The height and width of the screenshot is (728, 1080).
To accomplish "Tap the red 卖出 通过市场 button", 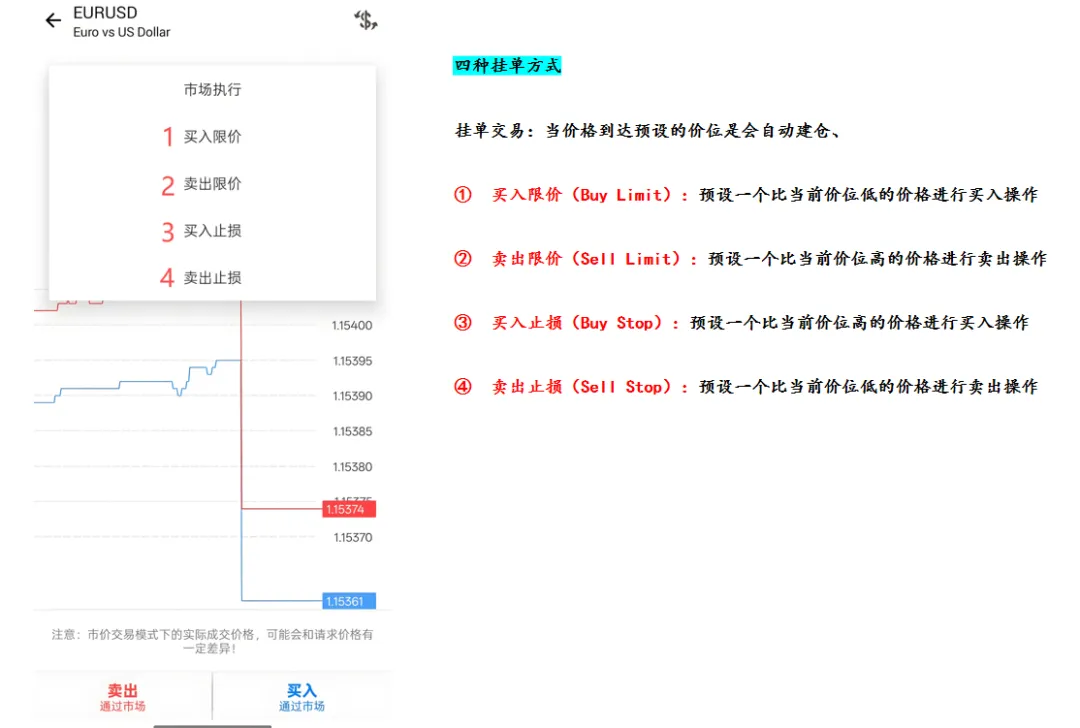I will click(123, 697).
